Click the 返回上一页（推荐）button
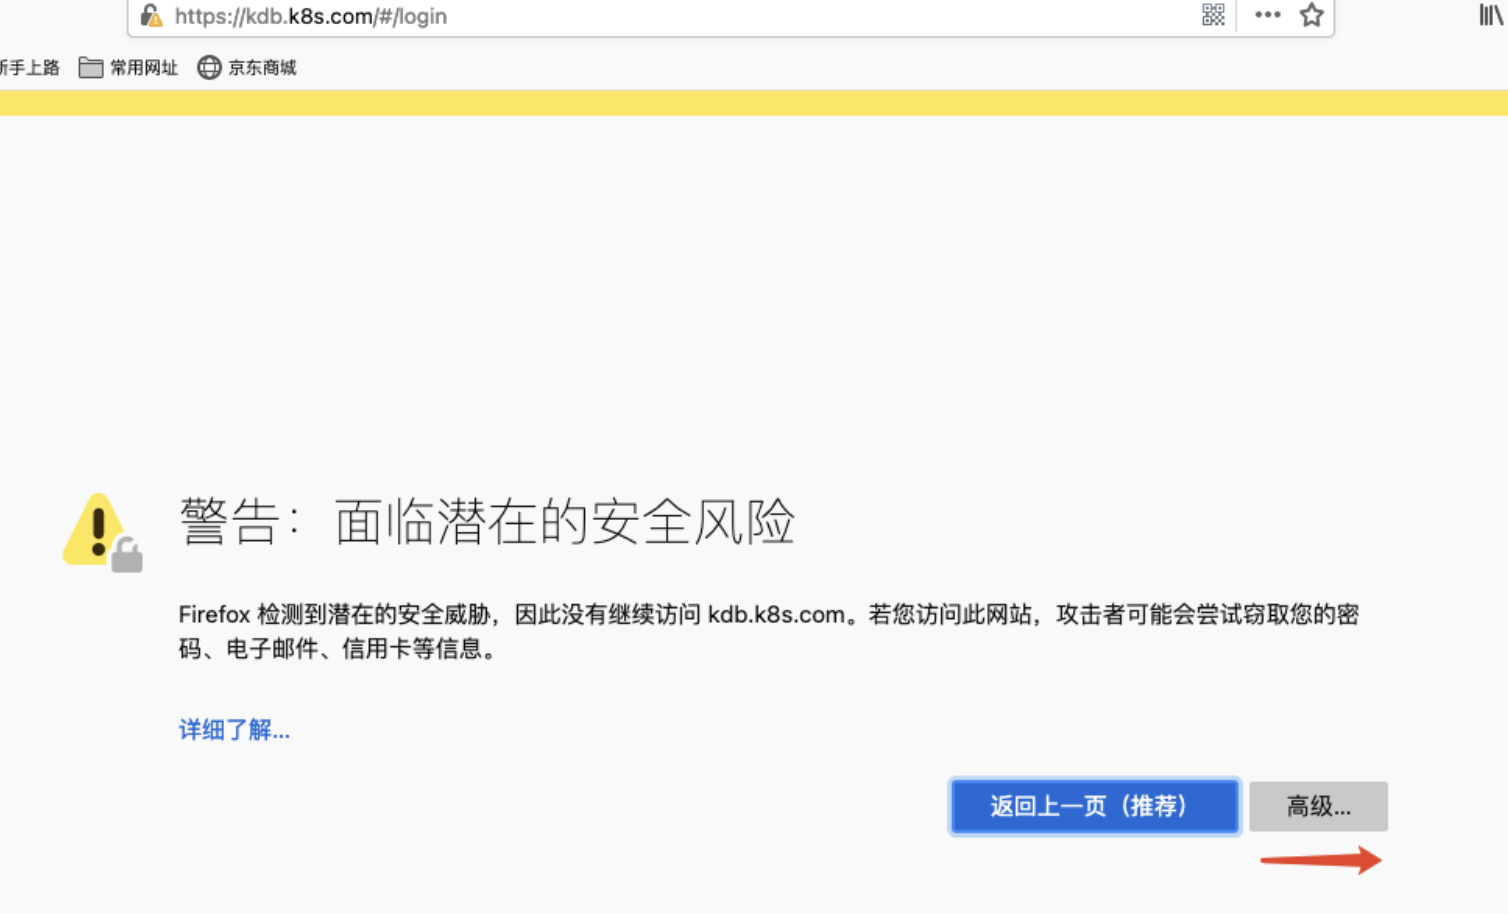 [1095, 806]
